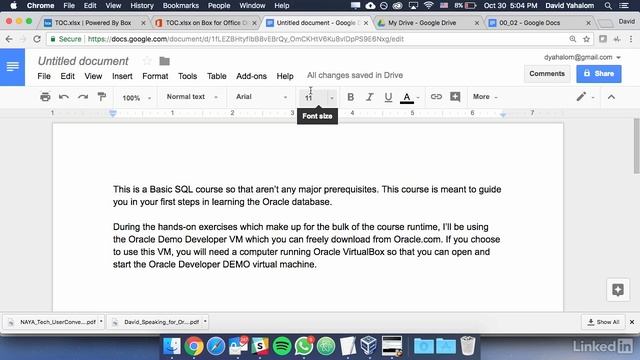Click the floating add comment button at page edge
Viewport: 640px width, 360px height.
click(618, 290)
